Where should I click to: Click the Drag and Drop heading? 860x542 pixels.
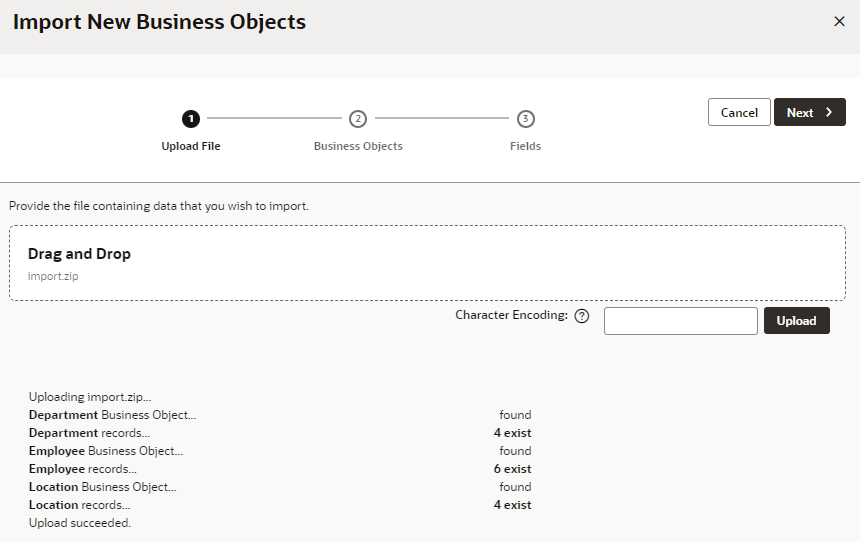(x=79, y=254)
